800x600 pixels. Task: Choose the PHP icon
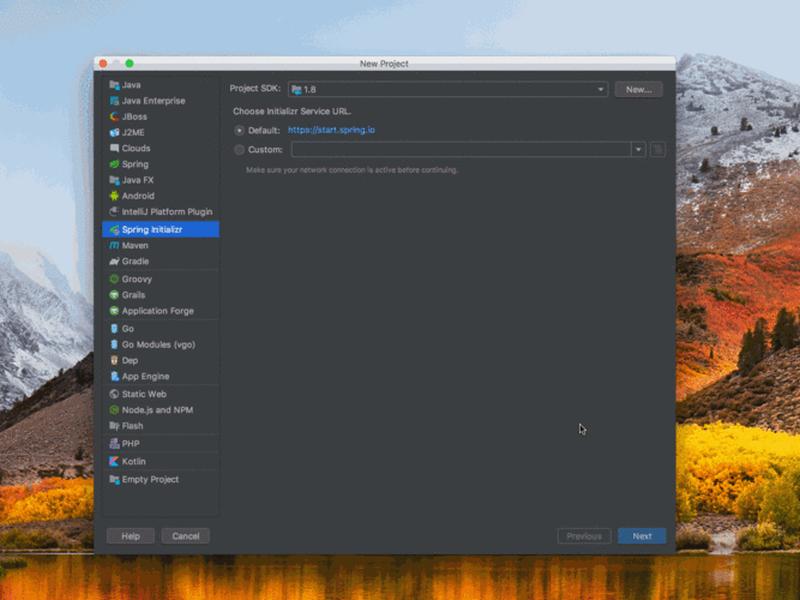(x=114, y=443)
